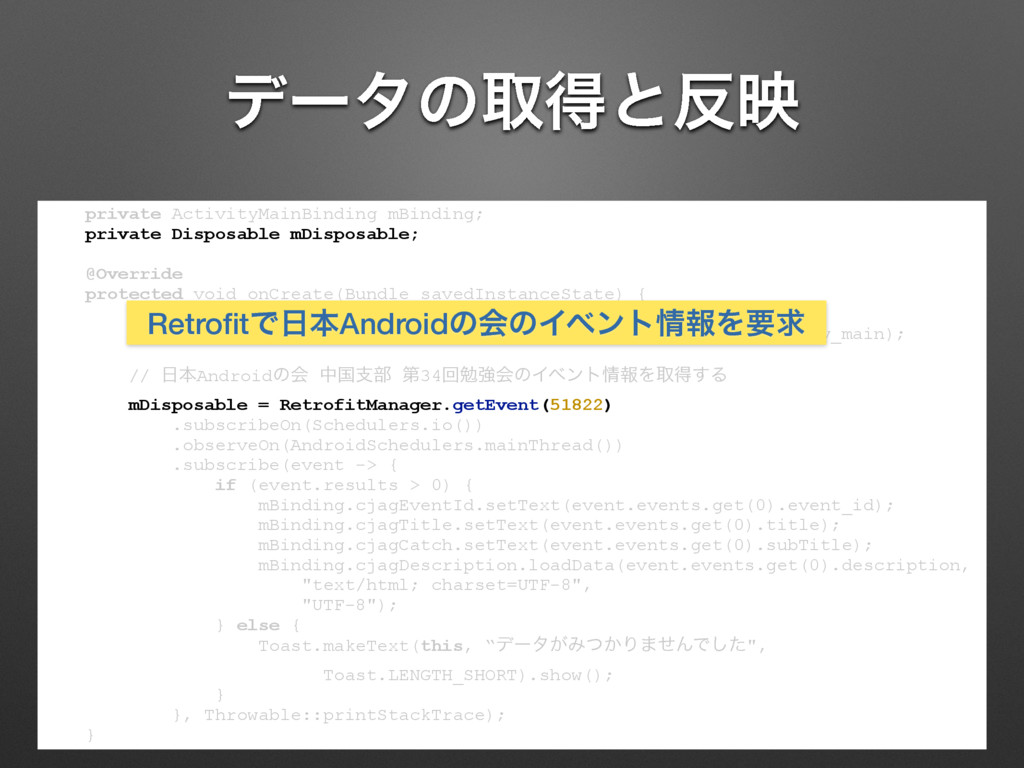Click the '} else {' line
1024x768 pixels.
tap(257, 626)
